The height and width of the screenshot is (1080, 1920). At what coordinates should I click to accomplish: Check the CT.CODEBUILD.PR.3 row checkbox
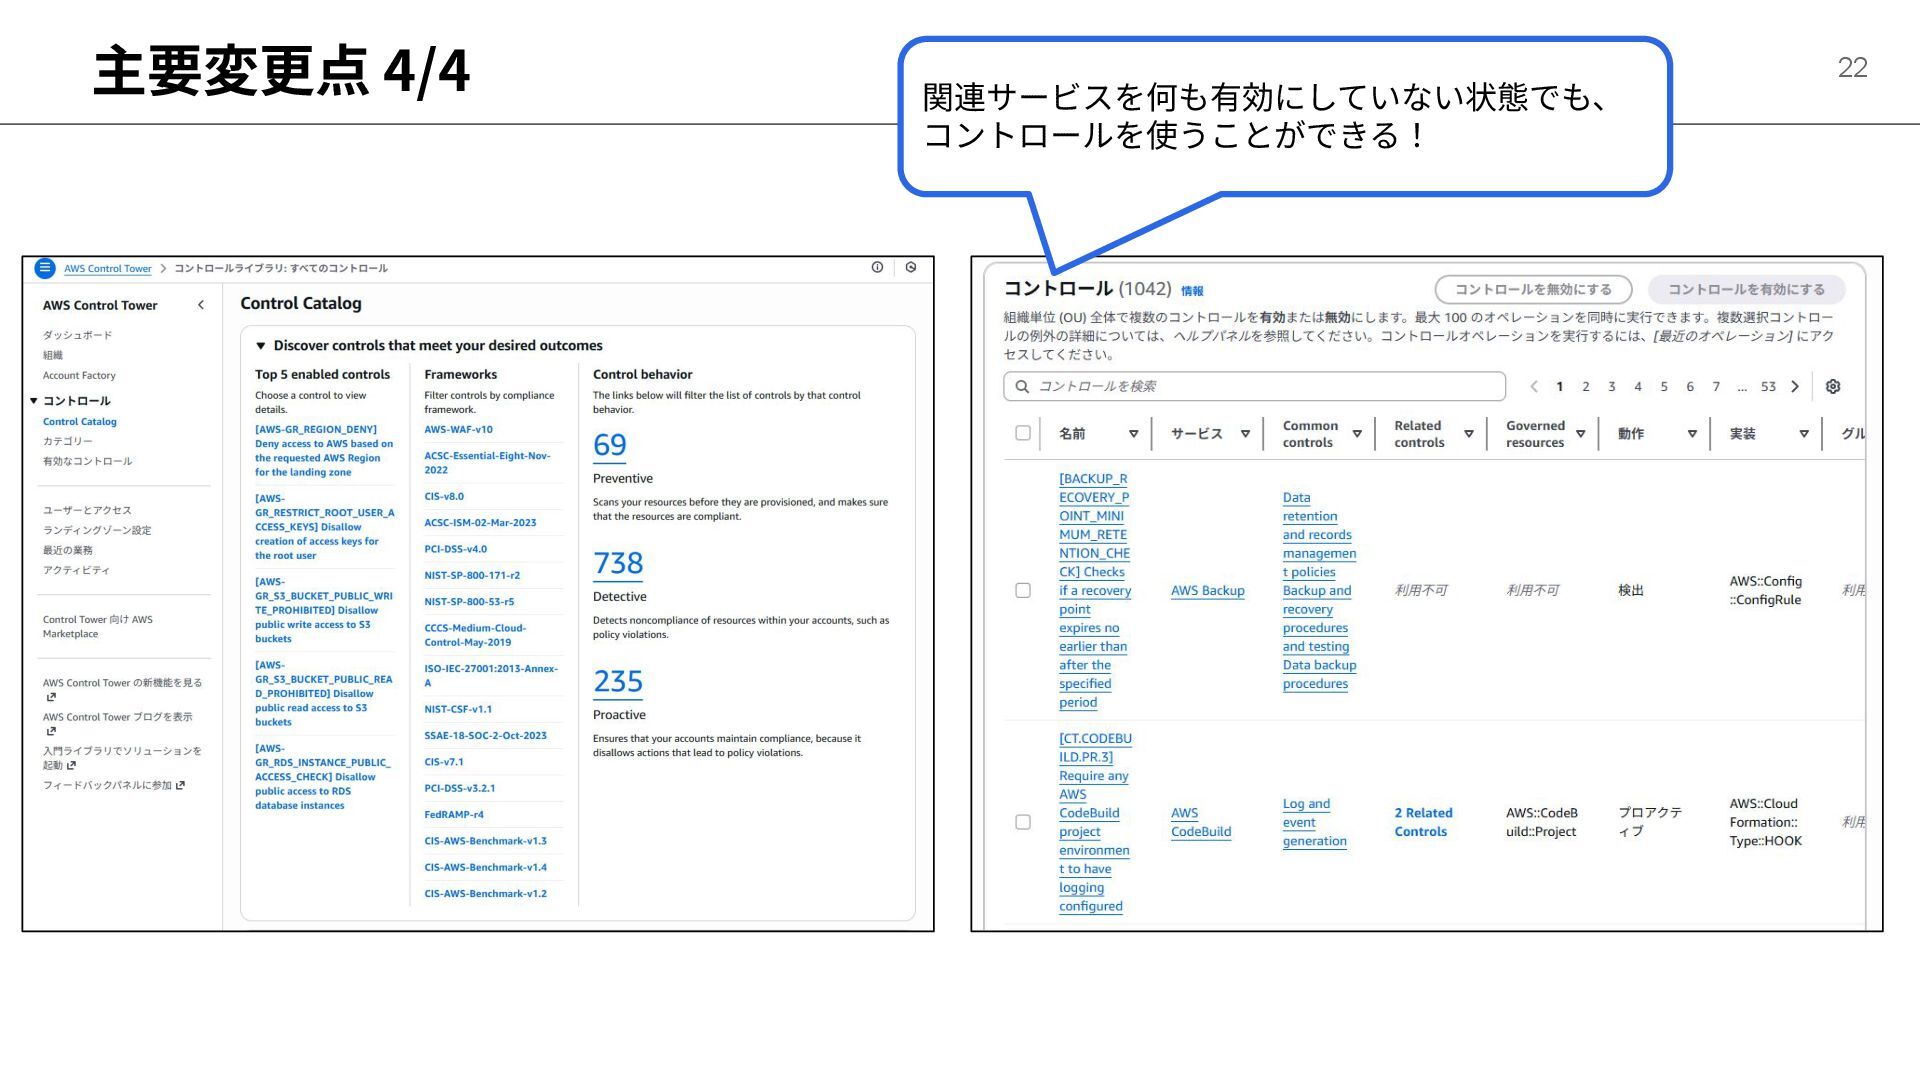coord(1022,822)
